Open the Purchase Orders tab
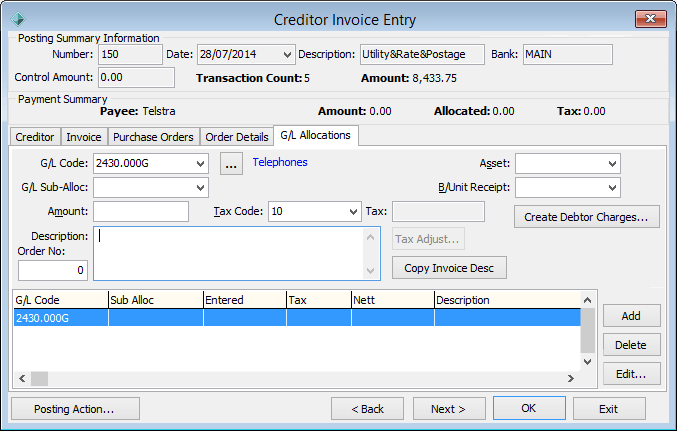The width and height of the screenshot is (677, 431). pyautogui.click(x=153, y=137)
